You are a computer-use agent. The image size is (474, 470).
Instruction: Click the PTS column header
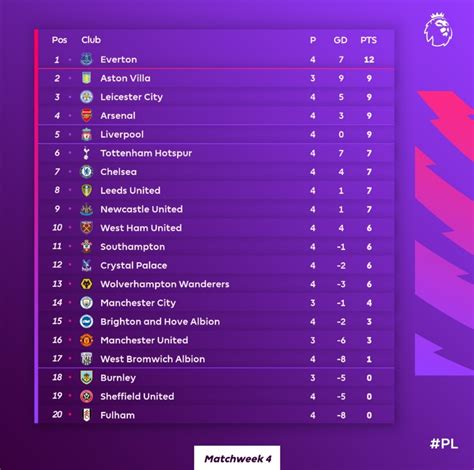tap(368, 40)
